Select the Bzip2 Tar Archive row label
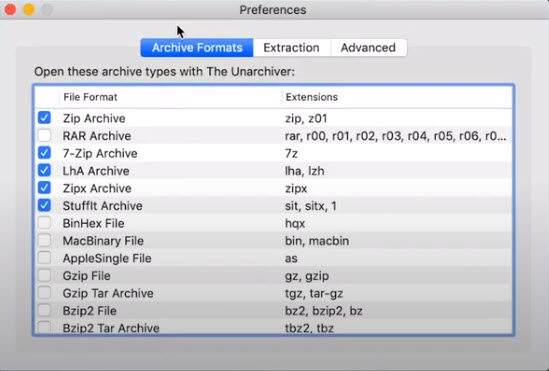Image resolution: width=549 pixels, height=371 pixels. [111, 328]
